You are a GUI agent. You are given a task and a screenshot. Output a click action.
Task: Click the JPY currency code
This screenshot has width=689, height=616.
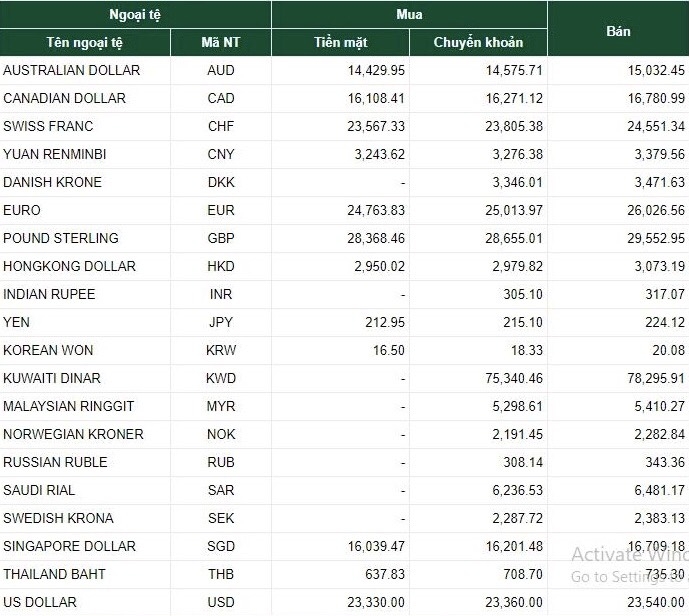pos(221,322)
